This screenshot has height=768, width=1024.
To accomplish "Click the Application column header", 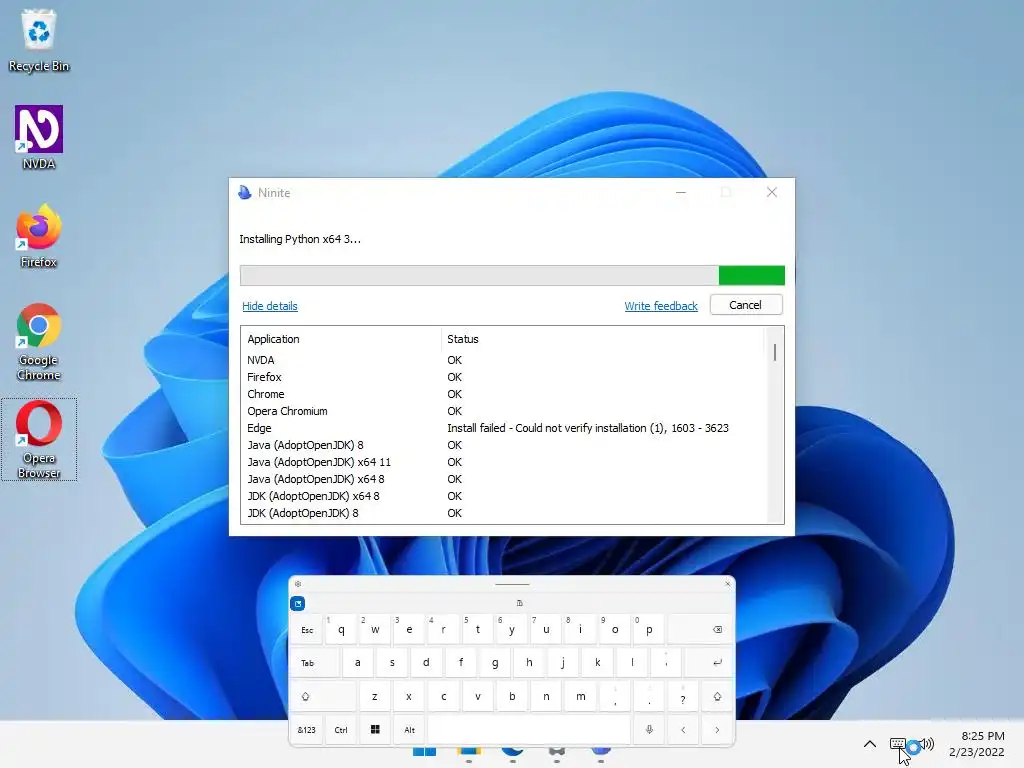I will pyautogui.click(x=340, y=339).
